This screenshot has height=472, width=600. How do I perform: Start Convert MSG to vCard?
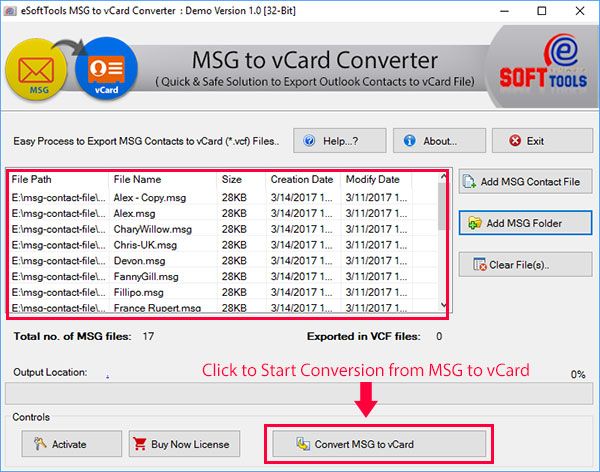pyautogui.click(x=379, y=444)
